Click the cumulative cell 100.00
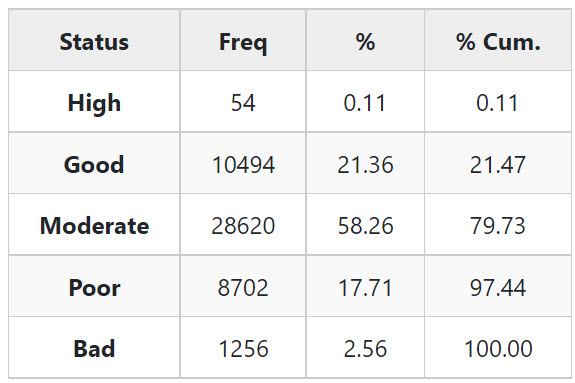575x383 pixels. [x=498, y=348]
